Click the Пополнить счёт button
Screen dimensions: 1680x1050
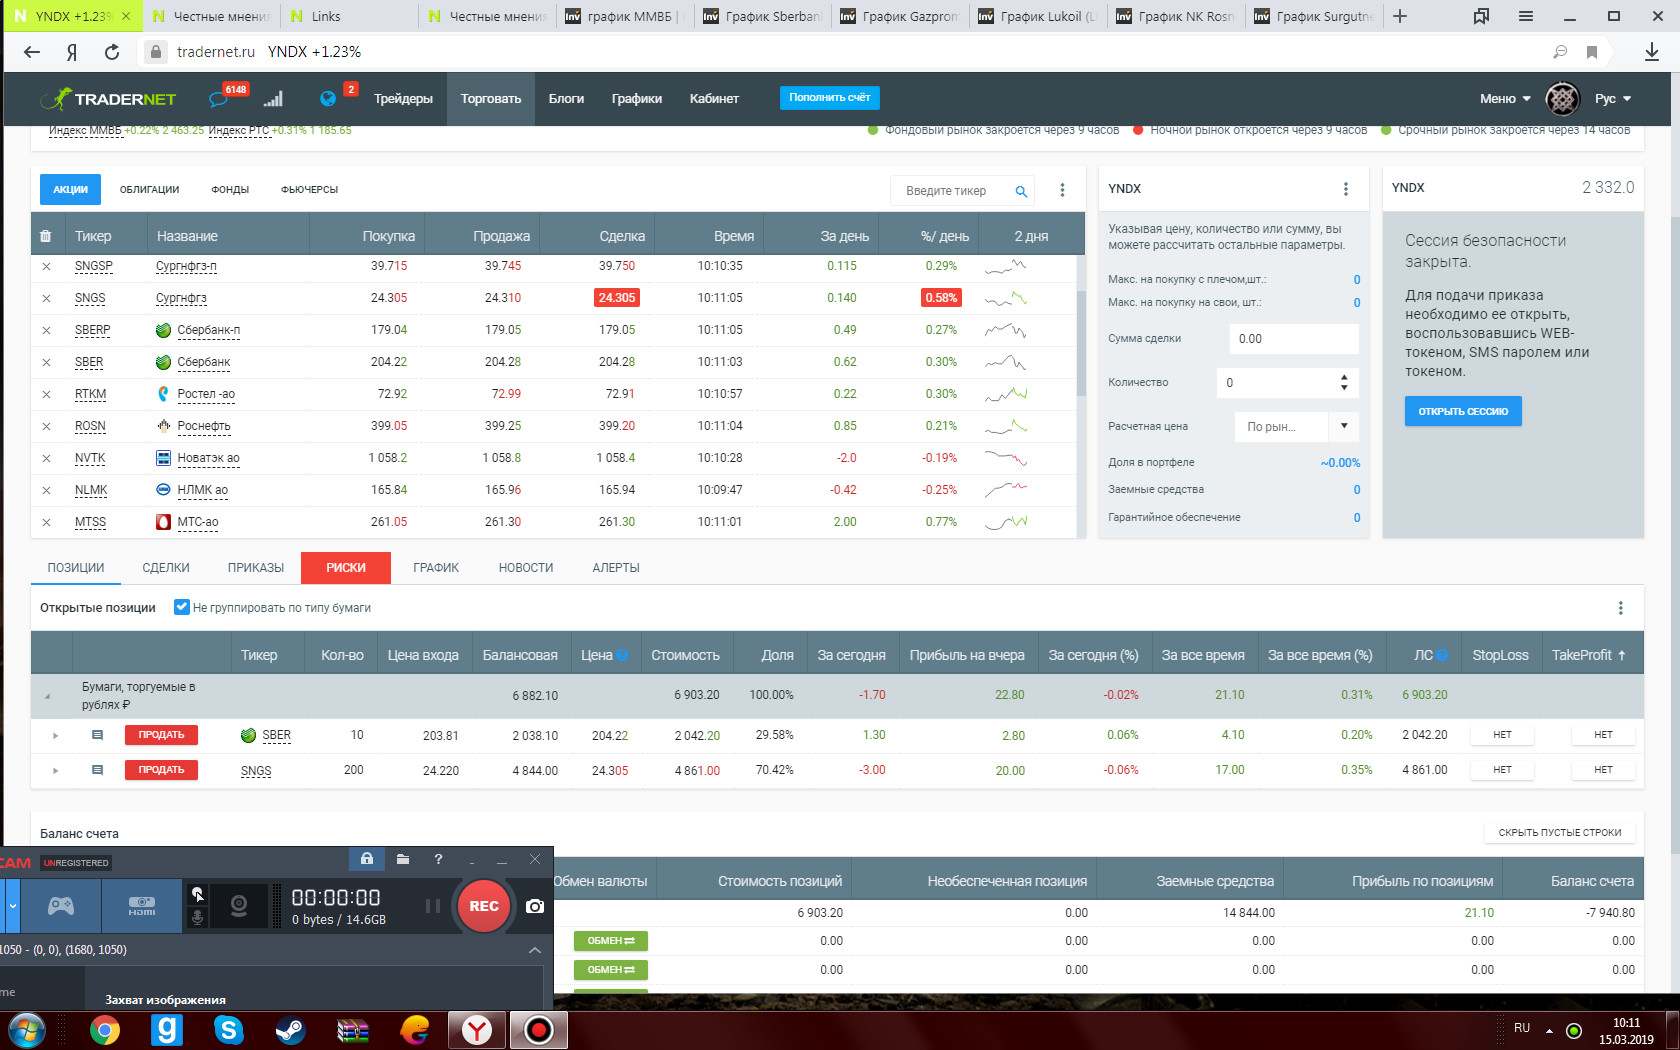830,98
